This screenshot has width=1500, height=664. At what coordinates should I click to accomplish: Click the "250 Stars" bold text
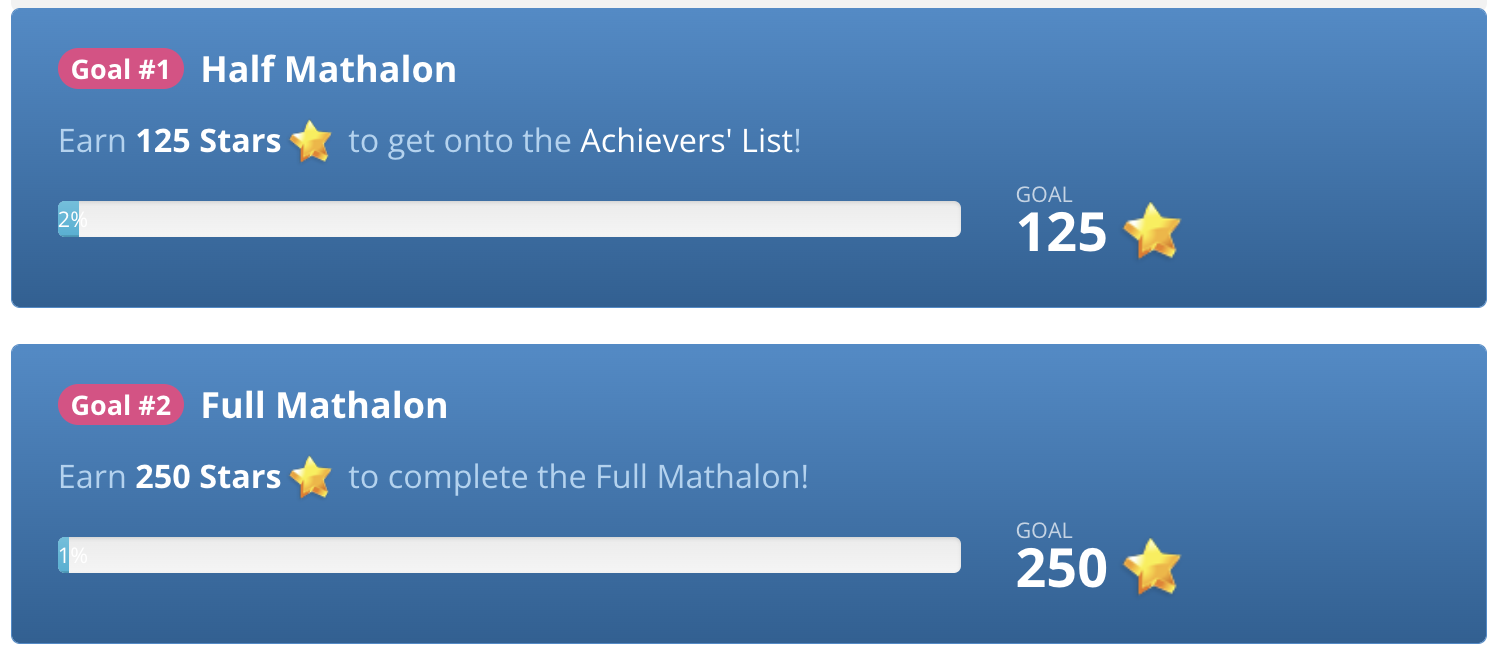208,477
